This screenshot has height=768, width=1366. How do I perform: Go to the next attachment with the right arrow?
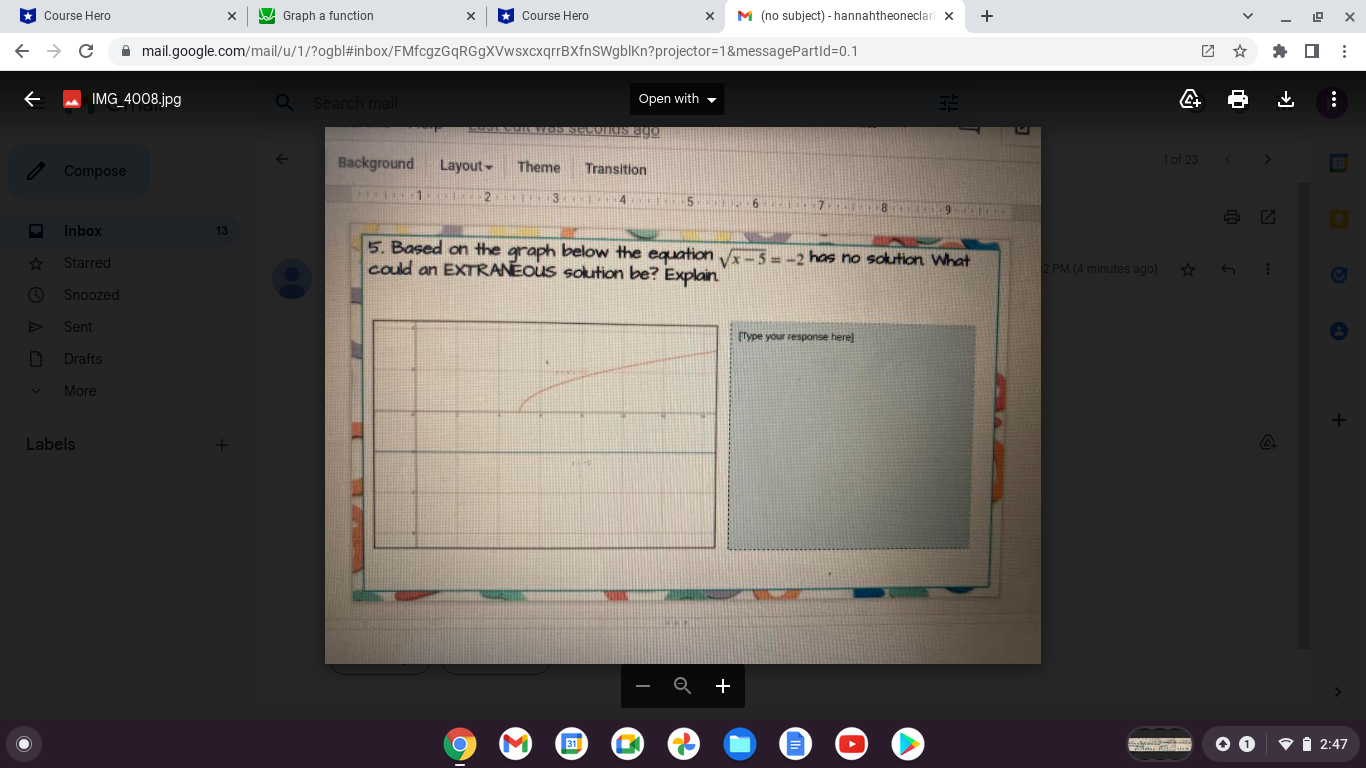point(1267,158)
